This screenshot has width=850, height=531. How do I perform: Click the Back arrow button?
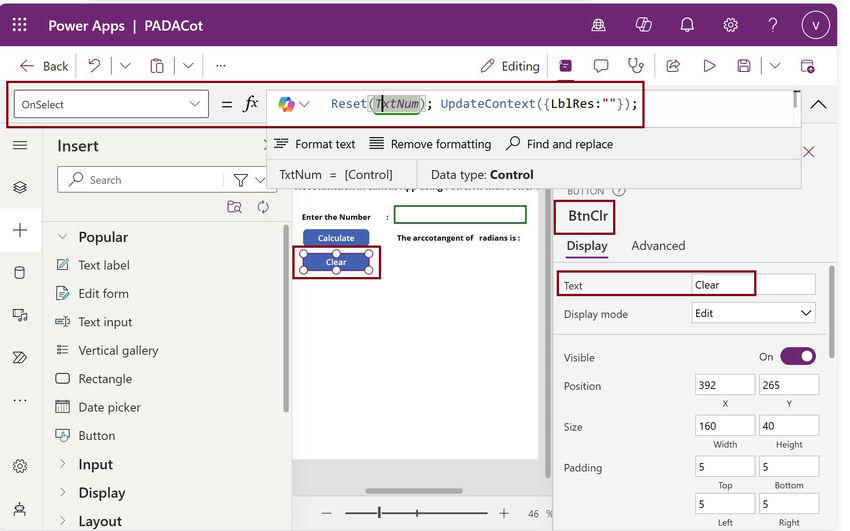coord(44,66)
